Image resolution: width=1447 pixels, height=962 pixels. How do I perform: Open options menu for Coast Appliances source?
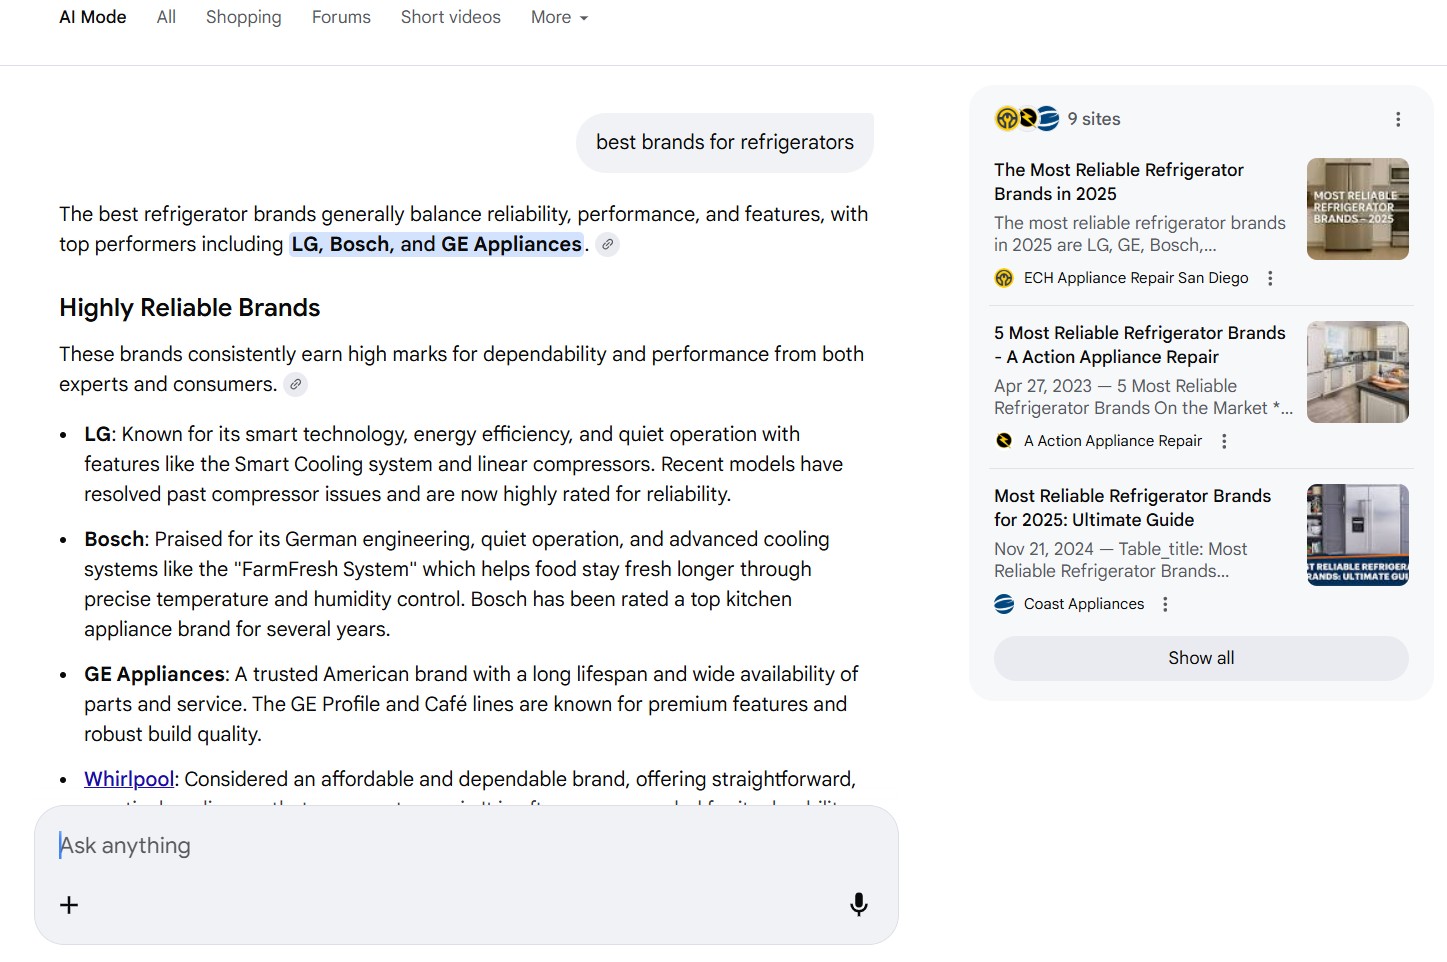click(x=1165, y=604)
